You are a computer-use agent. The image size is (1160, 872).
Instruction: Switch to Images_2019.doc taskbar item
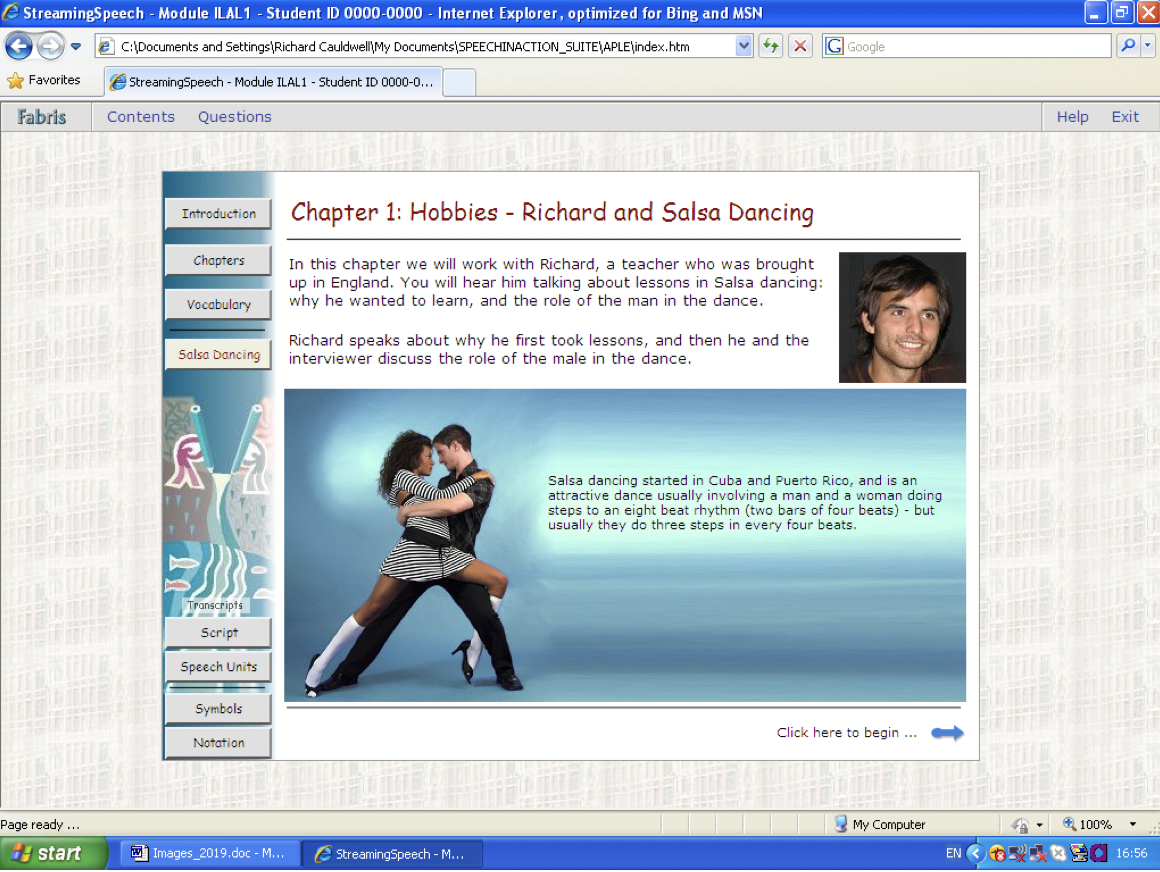tap(209, 854)
